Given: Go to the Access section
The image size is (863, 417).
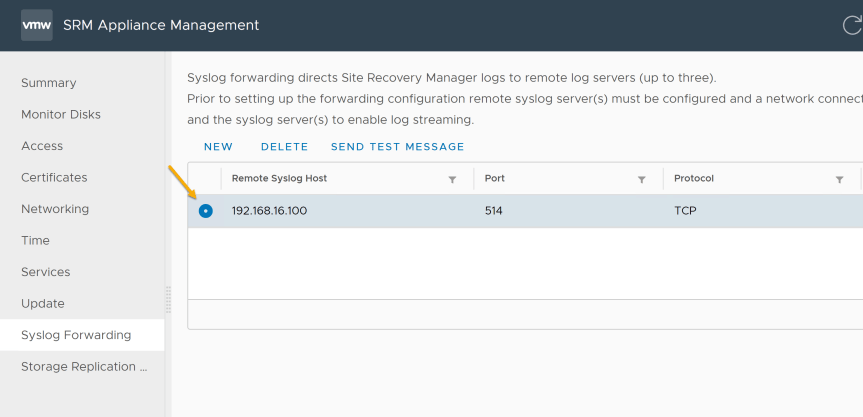Looking at the screenshot, I should [x=42, y=146].
